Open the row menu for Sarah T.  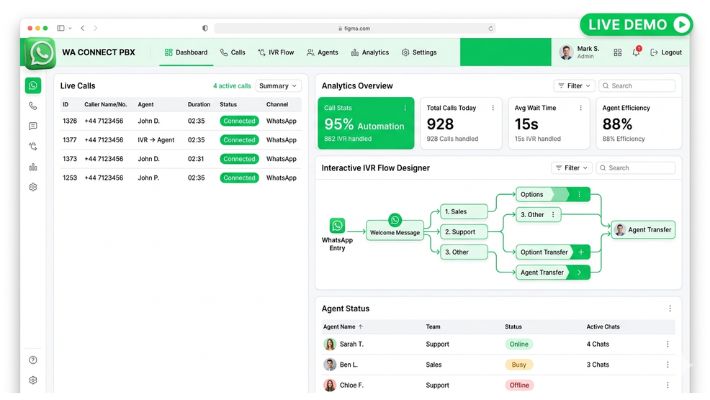pos(668,344)
